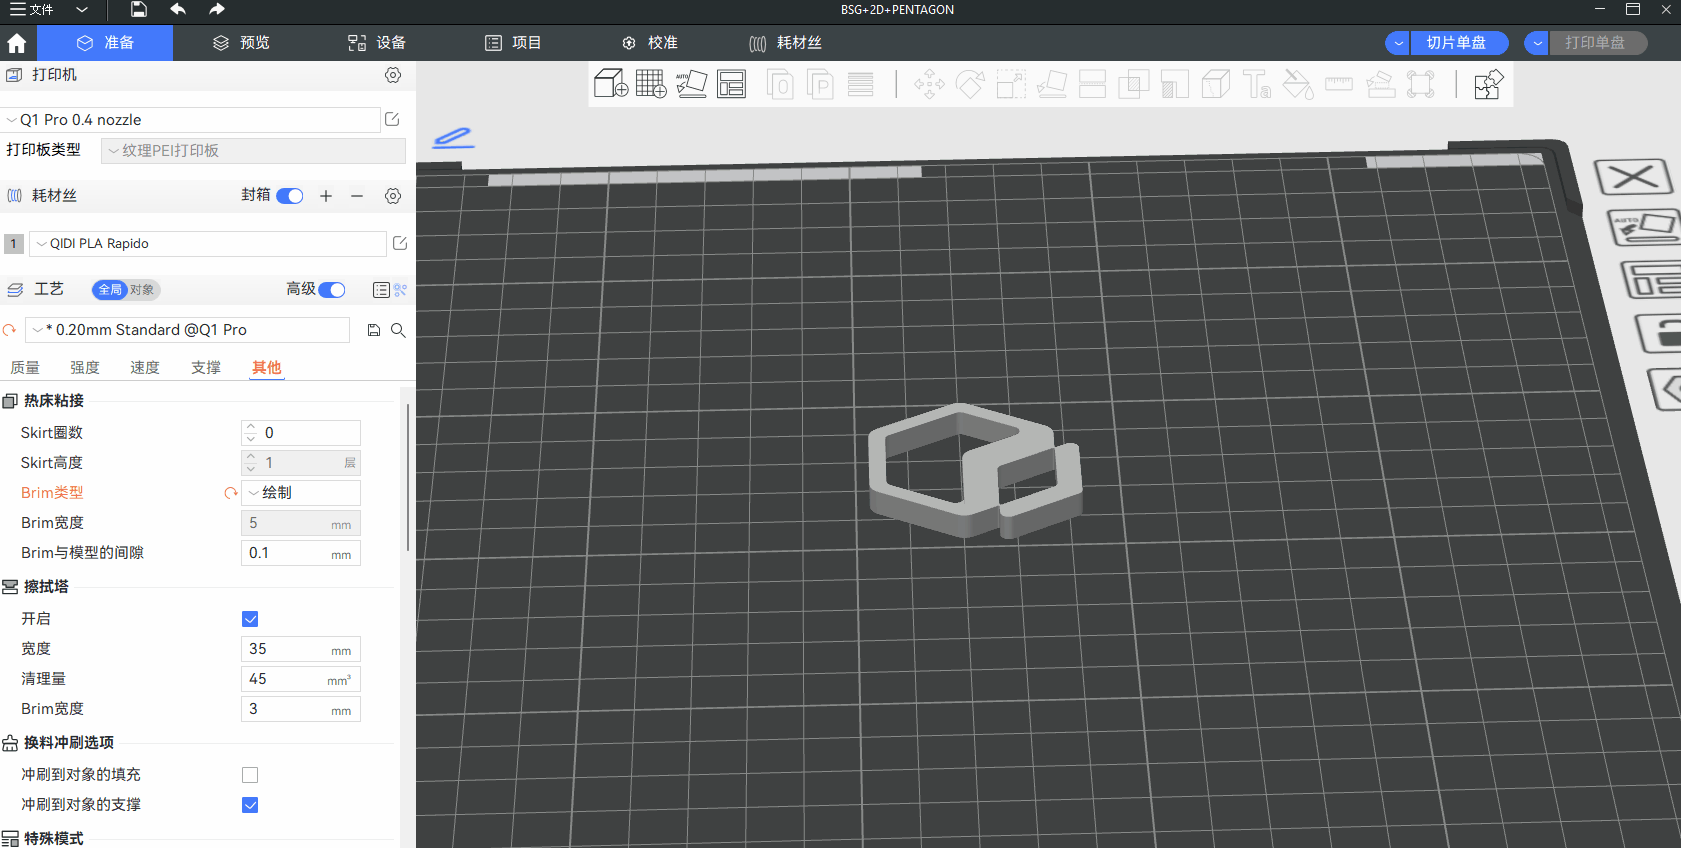Save the process preset with floppy icon
The height and width of the screenshot is (848, 1681).
pos(374,330)
